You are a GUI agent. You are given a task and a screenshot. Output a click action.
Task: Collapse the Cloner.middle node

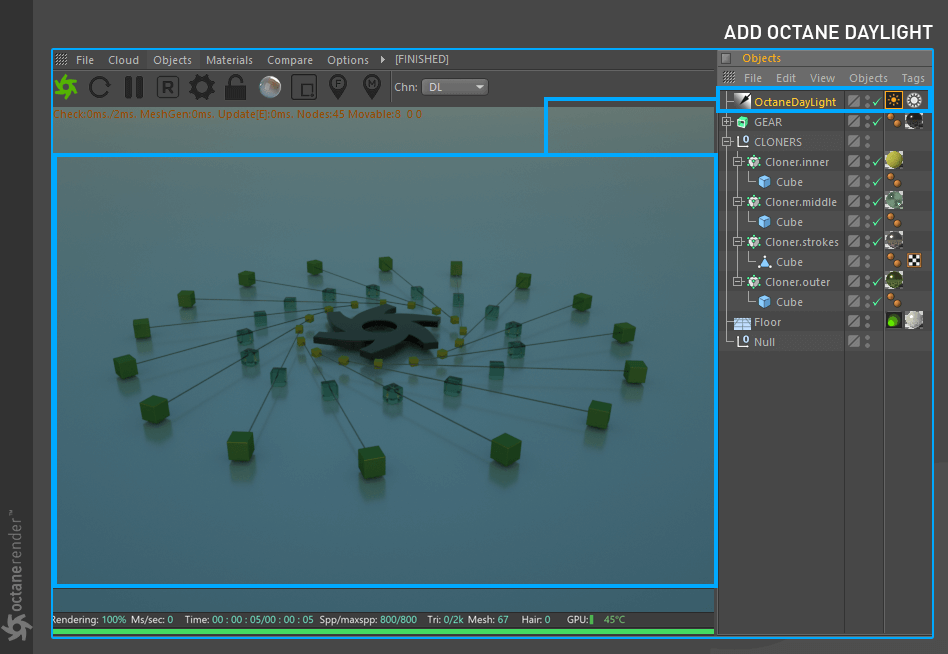738,202
